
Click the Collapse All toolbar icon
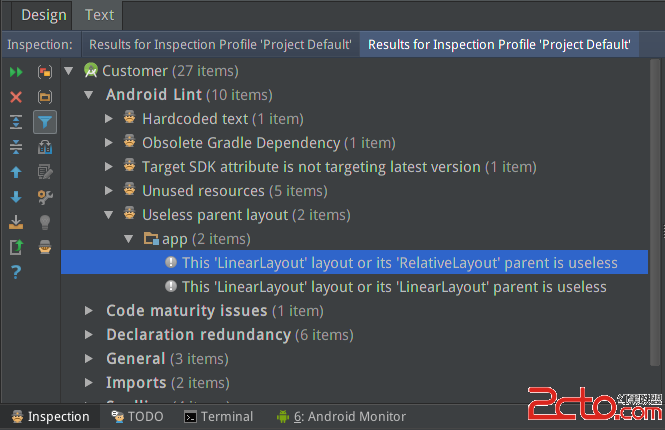(x=16, y=147)
